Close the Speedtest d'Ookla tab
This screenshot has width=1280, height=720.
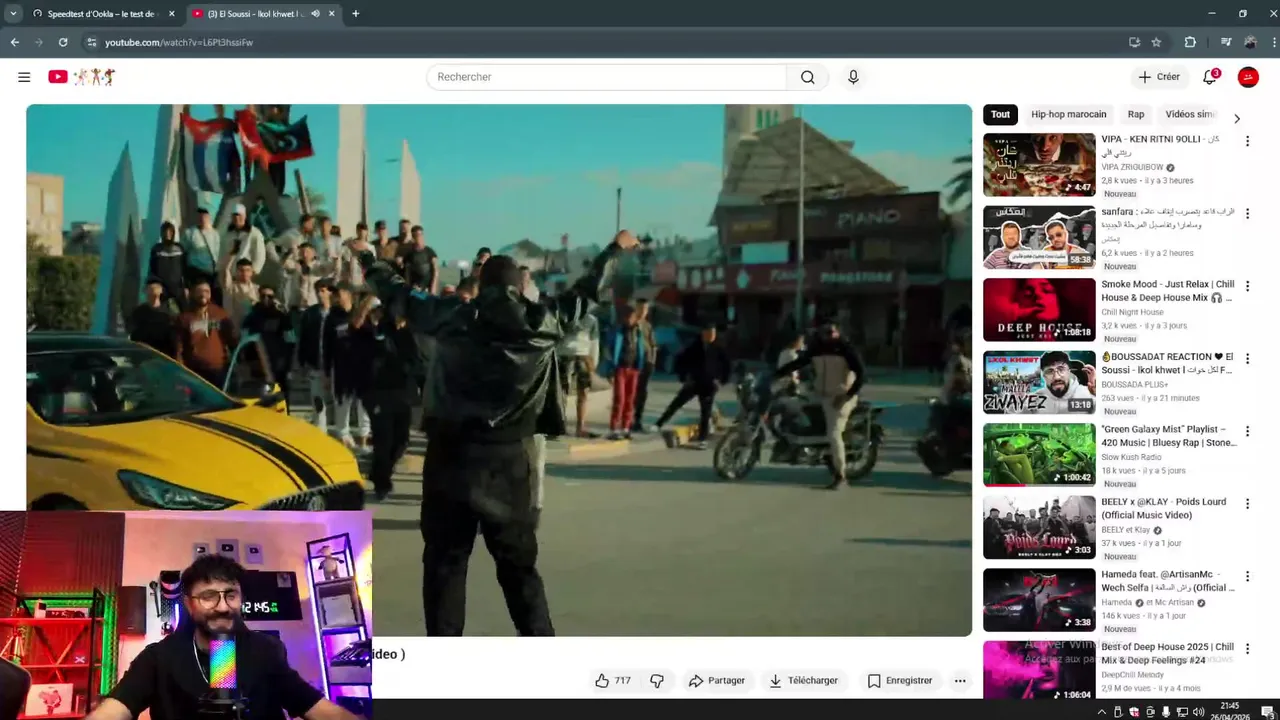[x=171, y=14]
